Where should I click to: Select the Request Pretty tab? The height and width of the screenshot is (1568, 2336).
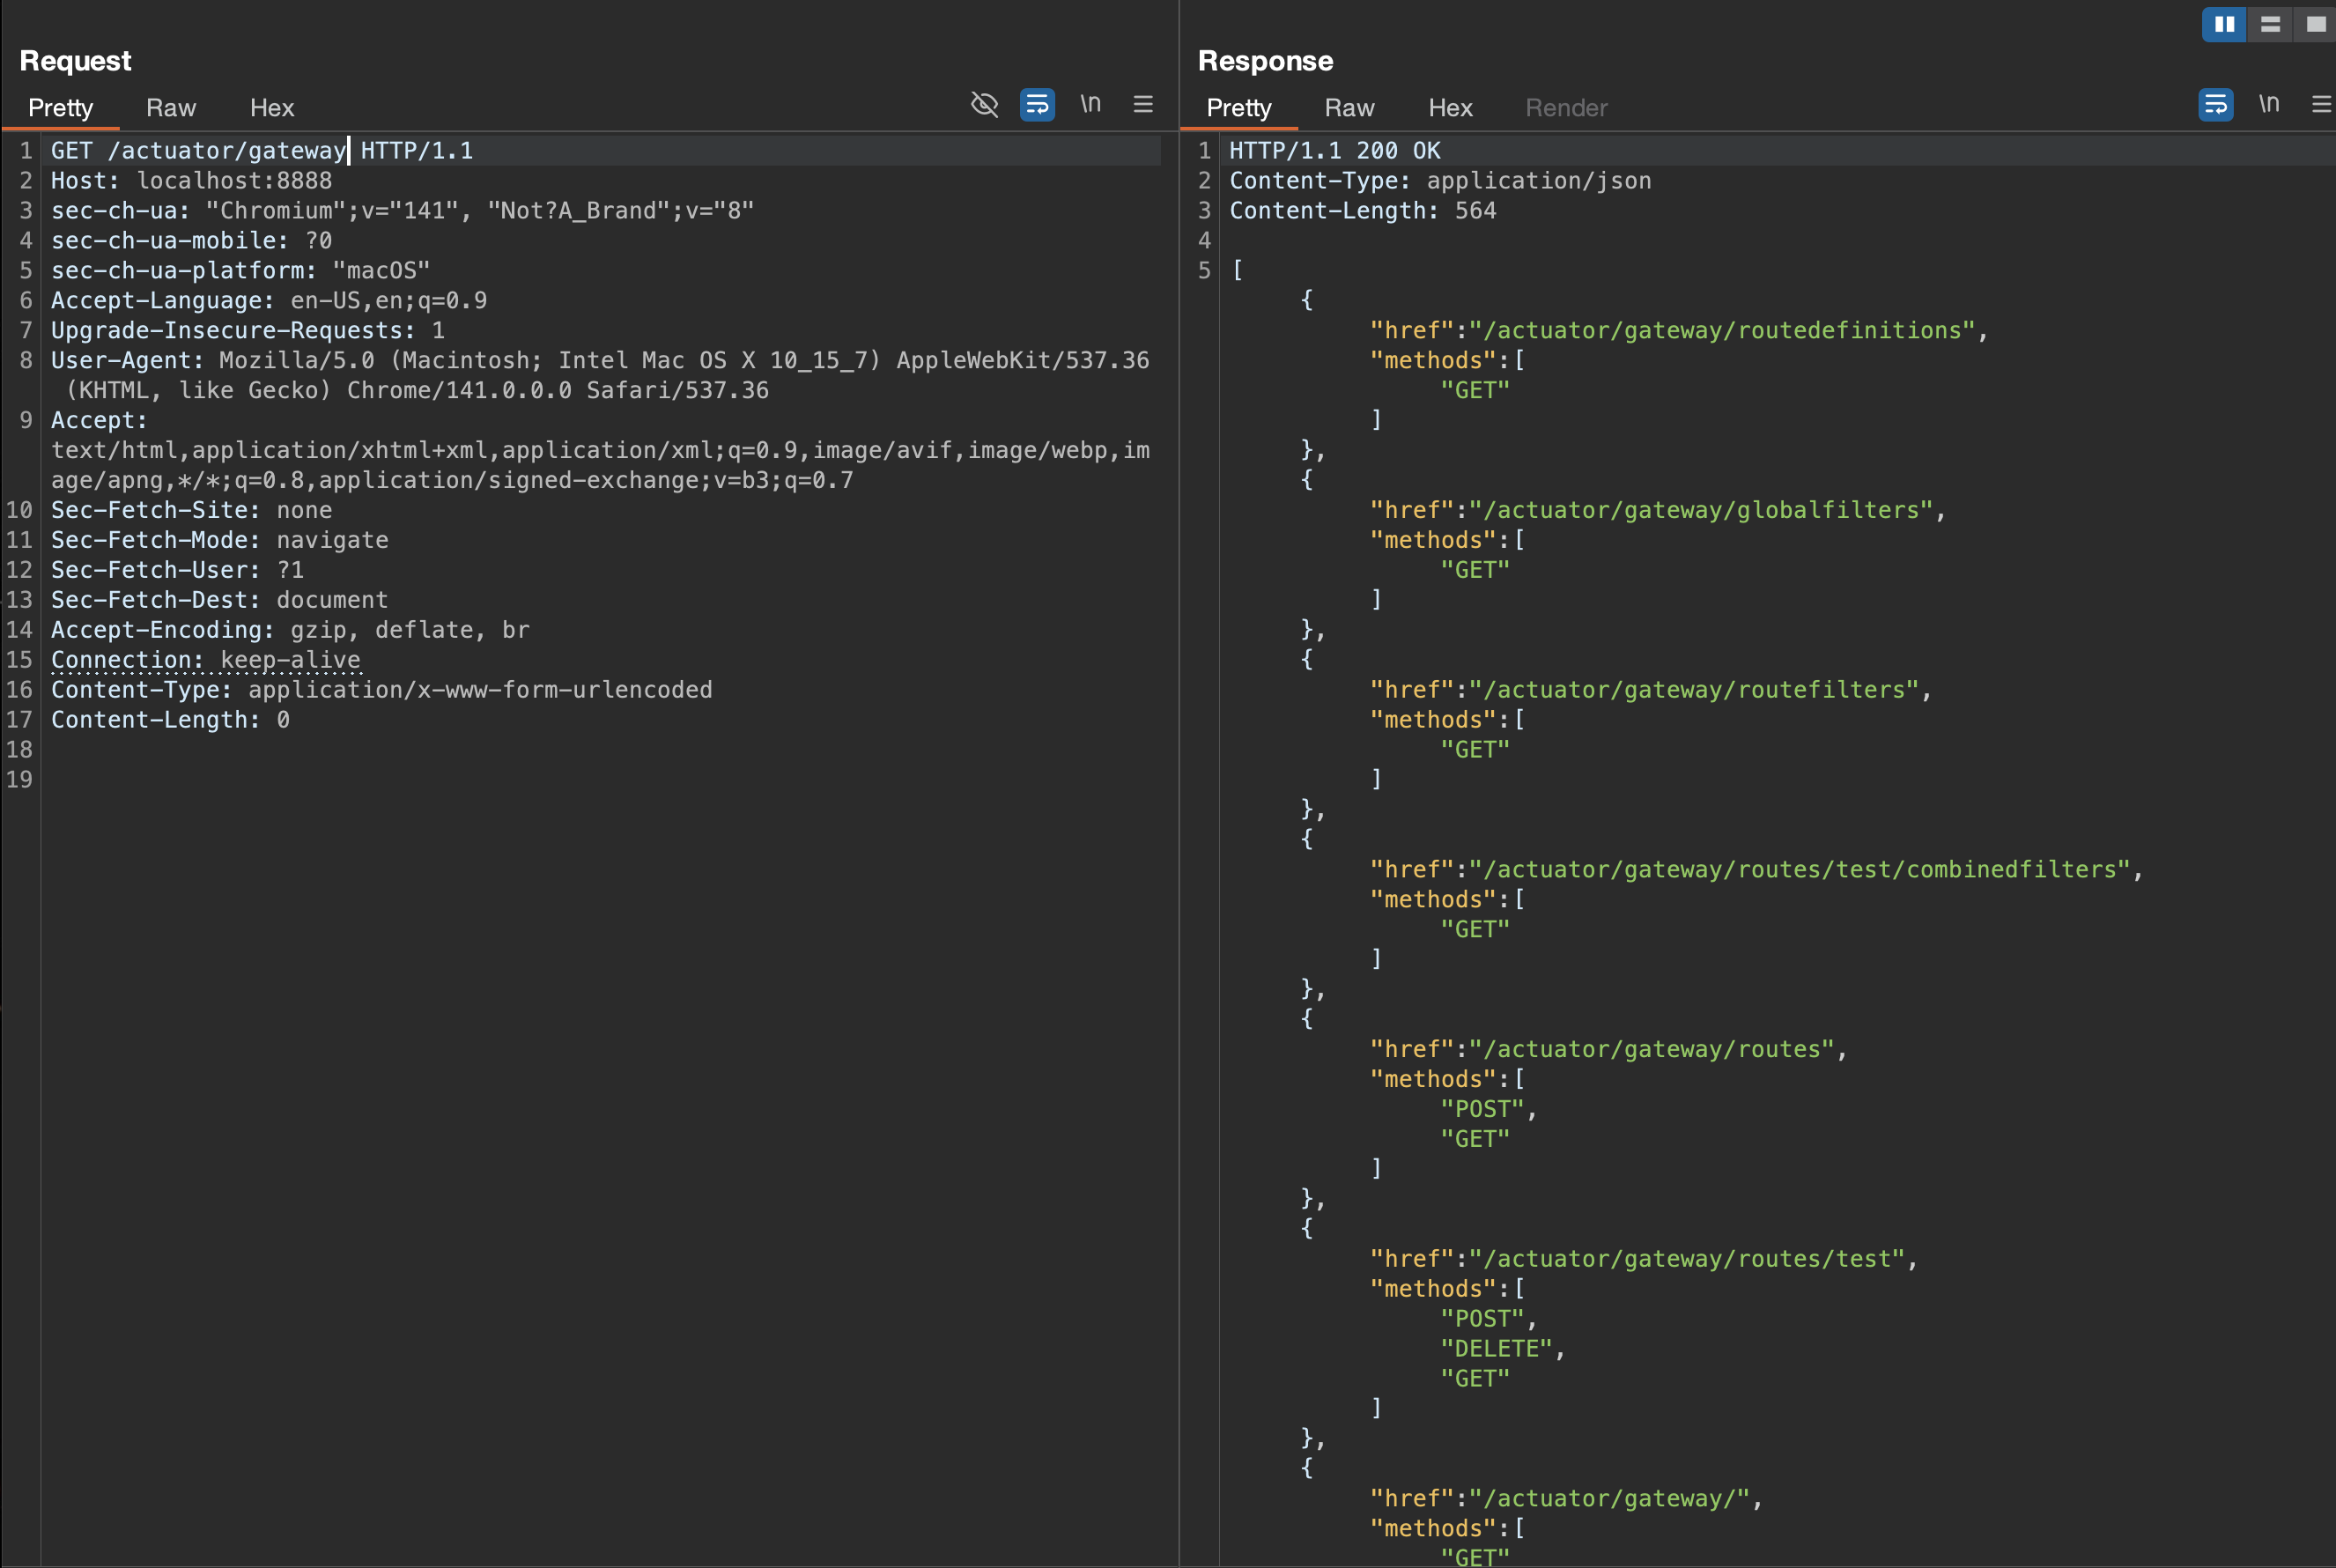click(x=60, y=108)
